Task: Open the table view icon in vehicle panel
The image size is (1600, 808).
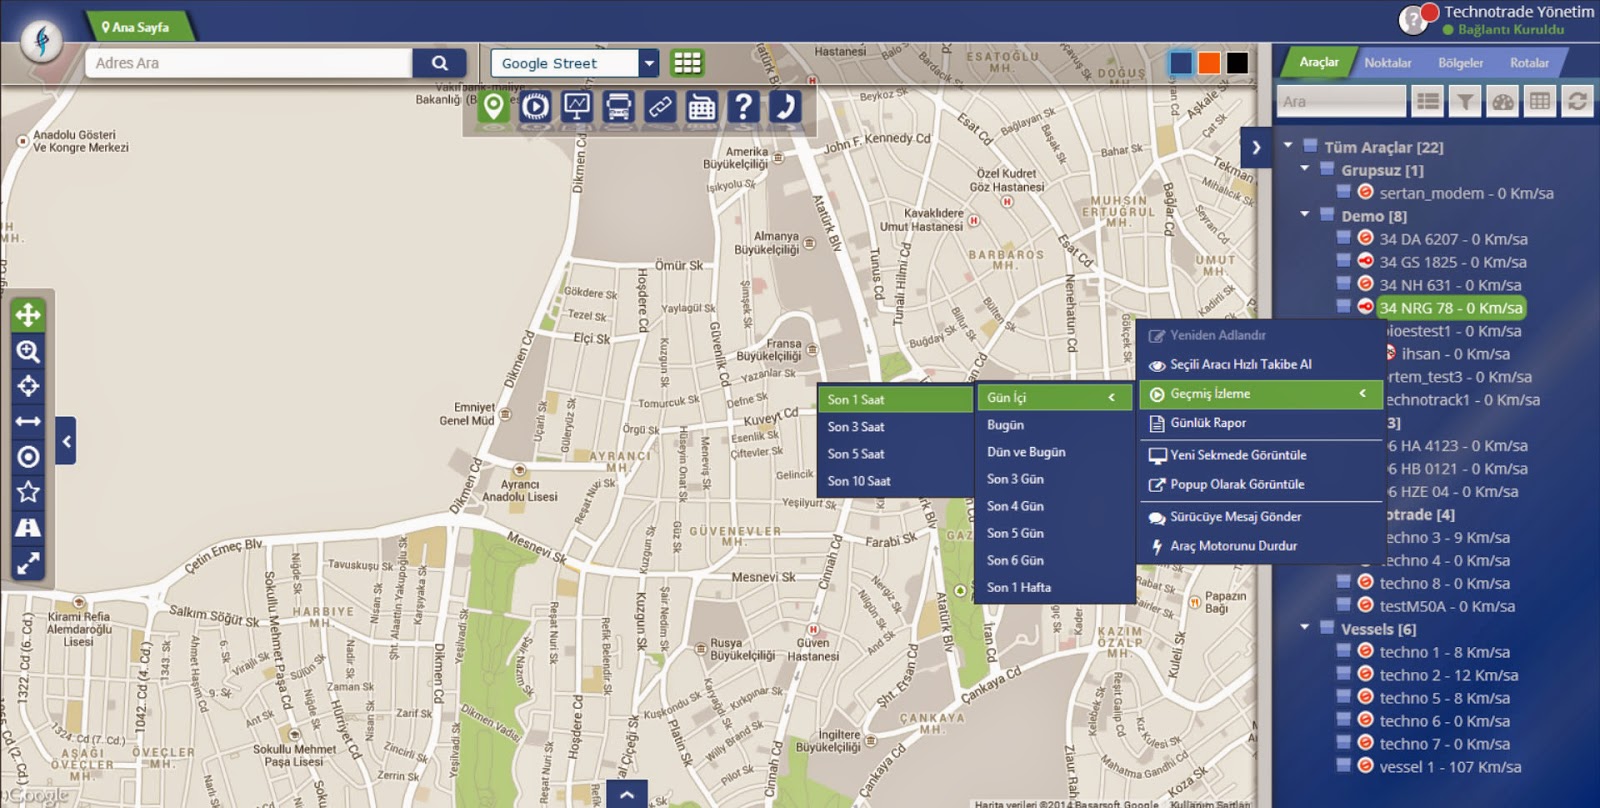Action: (1540, 101)
